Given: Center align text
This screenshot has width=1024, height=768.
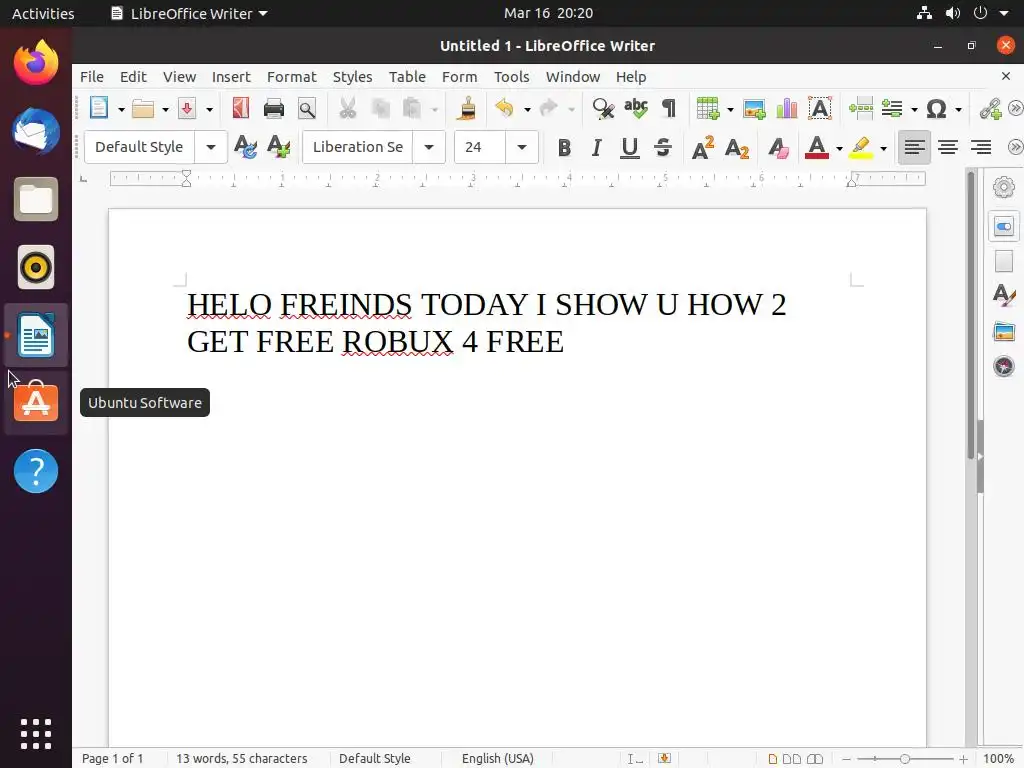Looking at the screenshot, I should point(948,147).
